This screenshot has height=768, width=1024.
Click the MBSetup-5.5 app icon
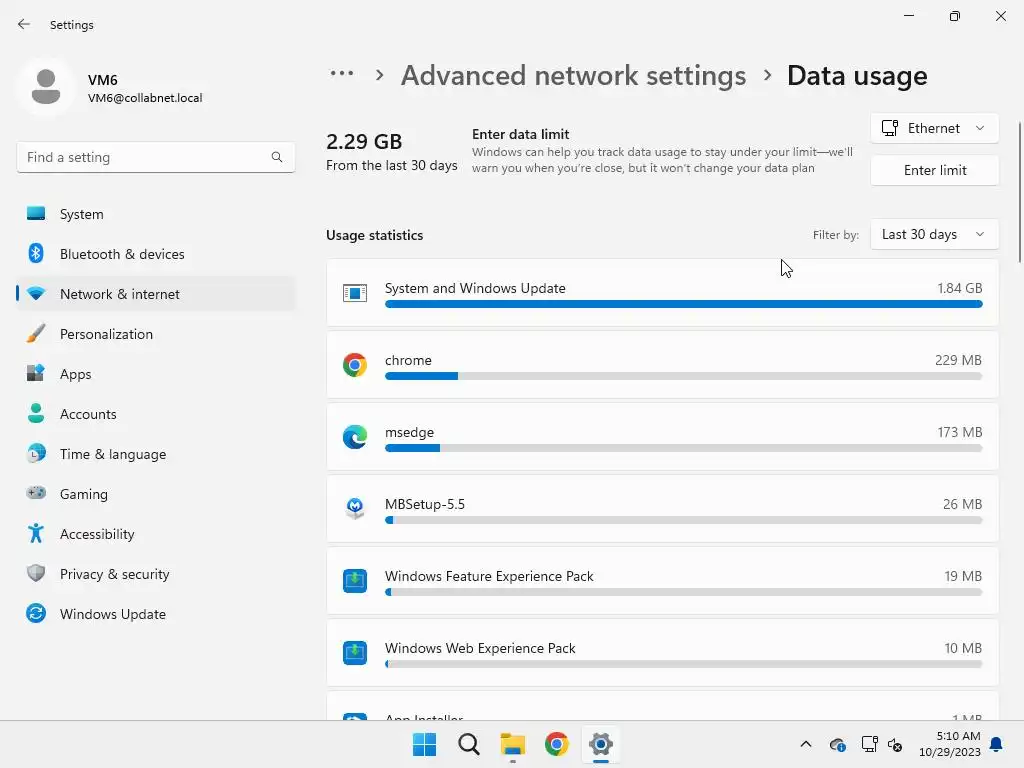tap(354, 509)
